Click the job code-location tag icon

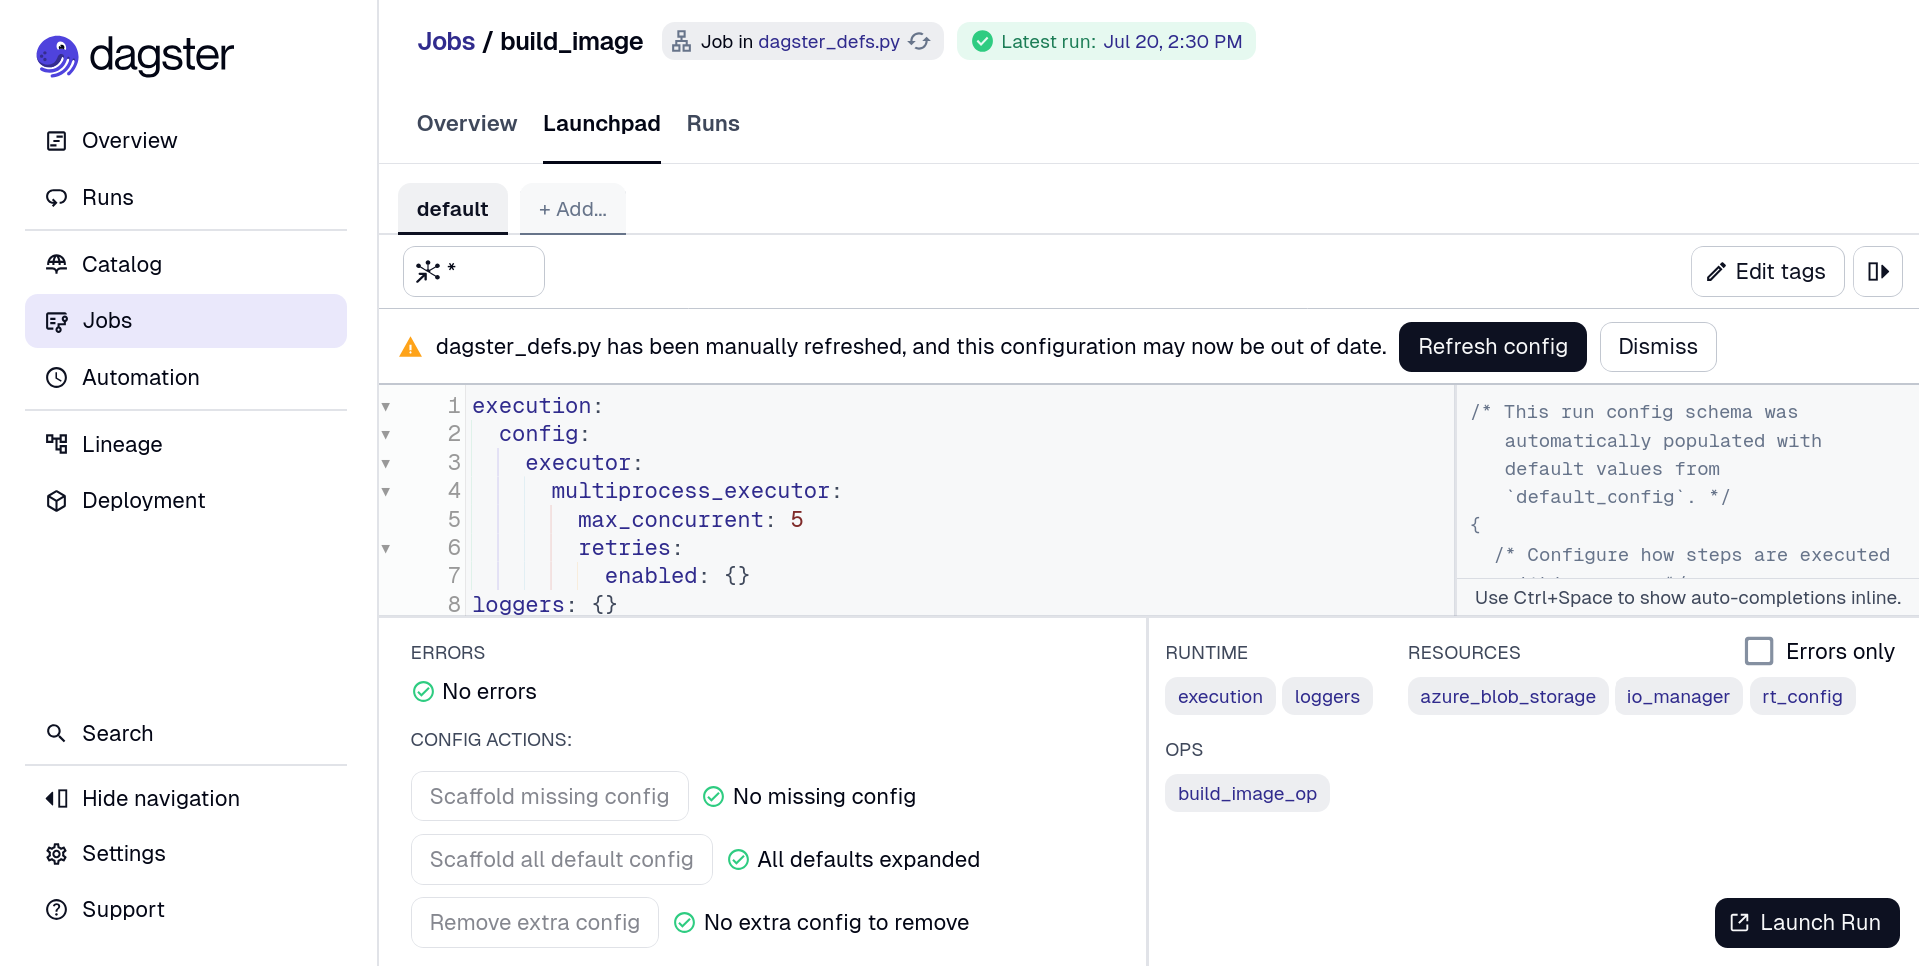tap(681, 41)
